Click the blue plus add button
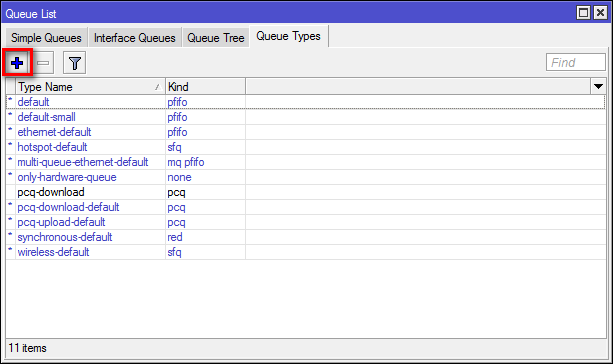The height and width of the screenshot is (364, 613). point(17,63)
